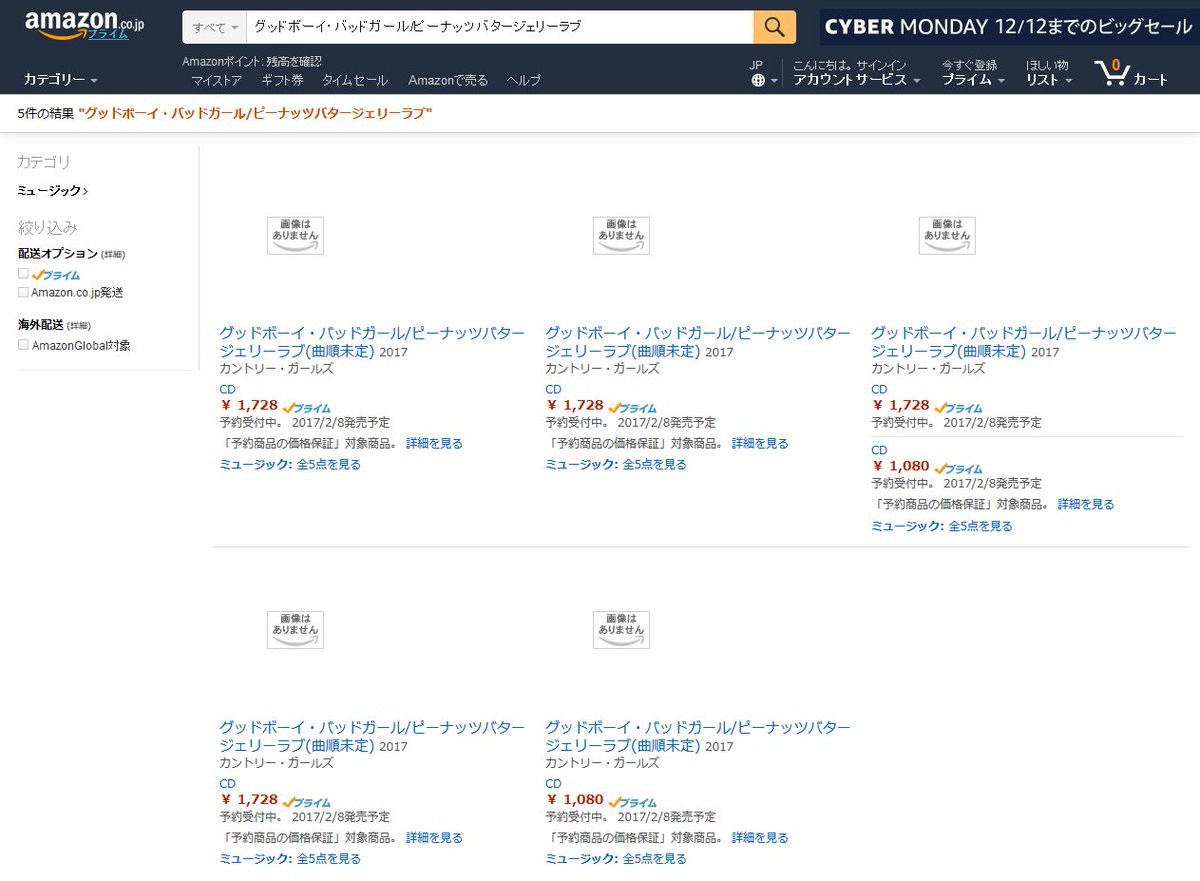The width and height of the screenshot is (1200, 881).
Task: Click the JP globe language selector
Action: point(764,73)
